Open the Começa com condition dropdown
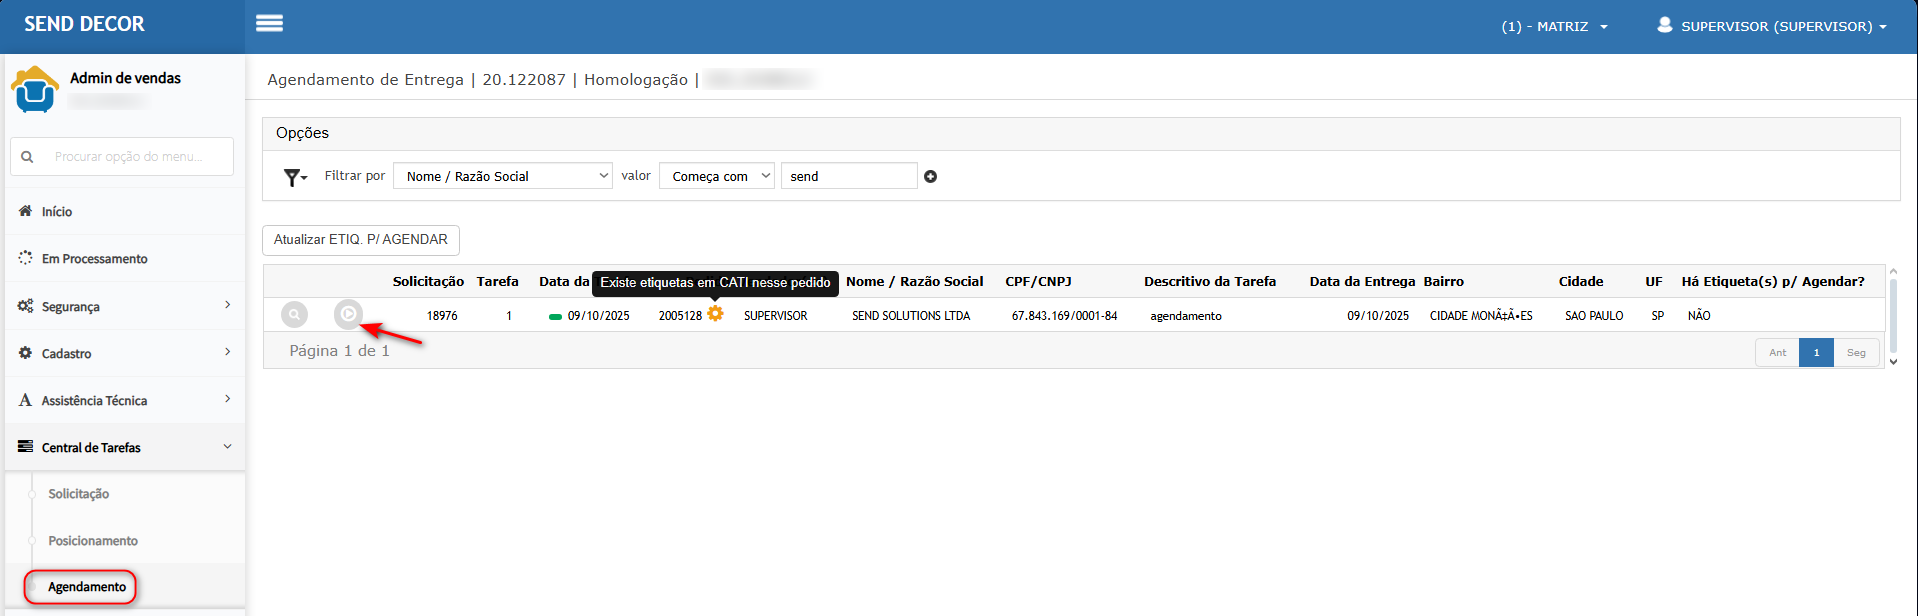This screenshot has height=616, width=1918. coord(716,176)
